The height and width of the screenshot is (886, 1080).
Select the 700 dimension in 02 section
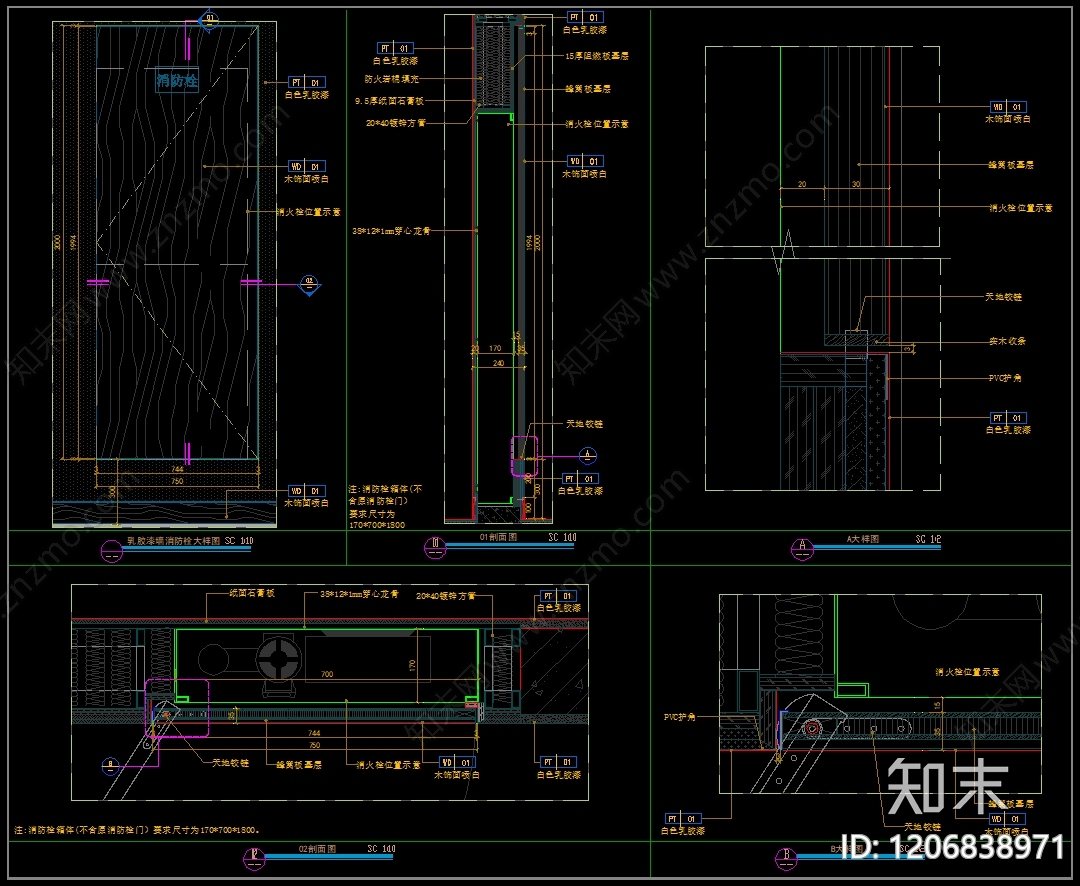point(326,674)
